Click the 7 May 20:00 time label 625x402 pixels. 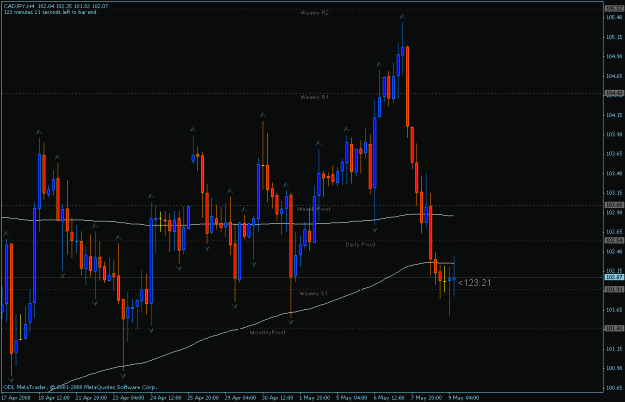[x=426, y=398]
